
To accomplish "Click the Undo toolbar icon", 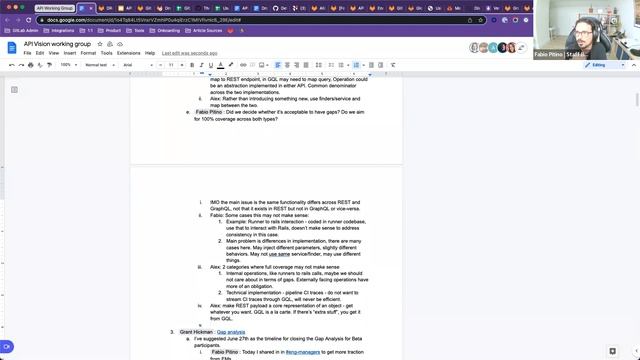I will (x=11, y=65).
